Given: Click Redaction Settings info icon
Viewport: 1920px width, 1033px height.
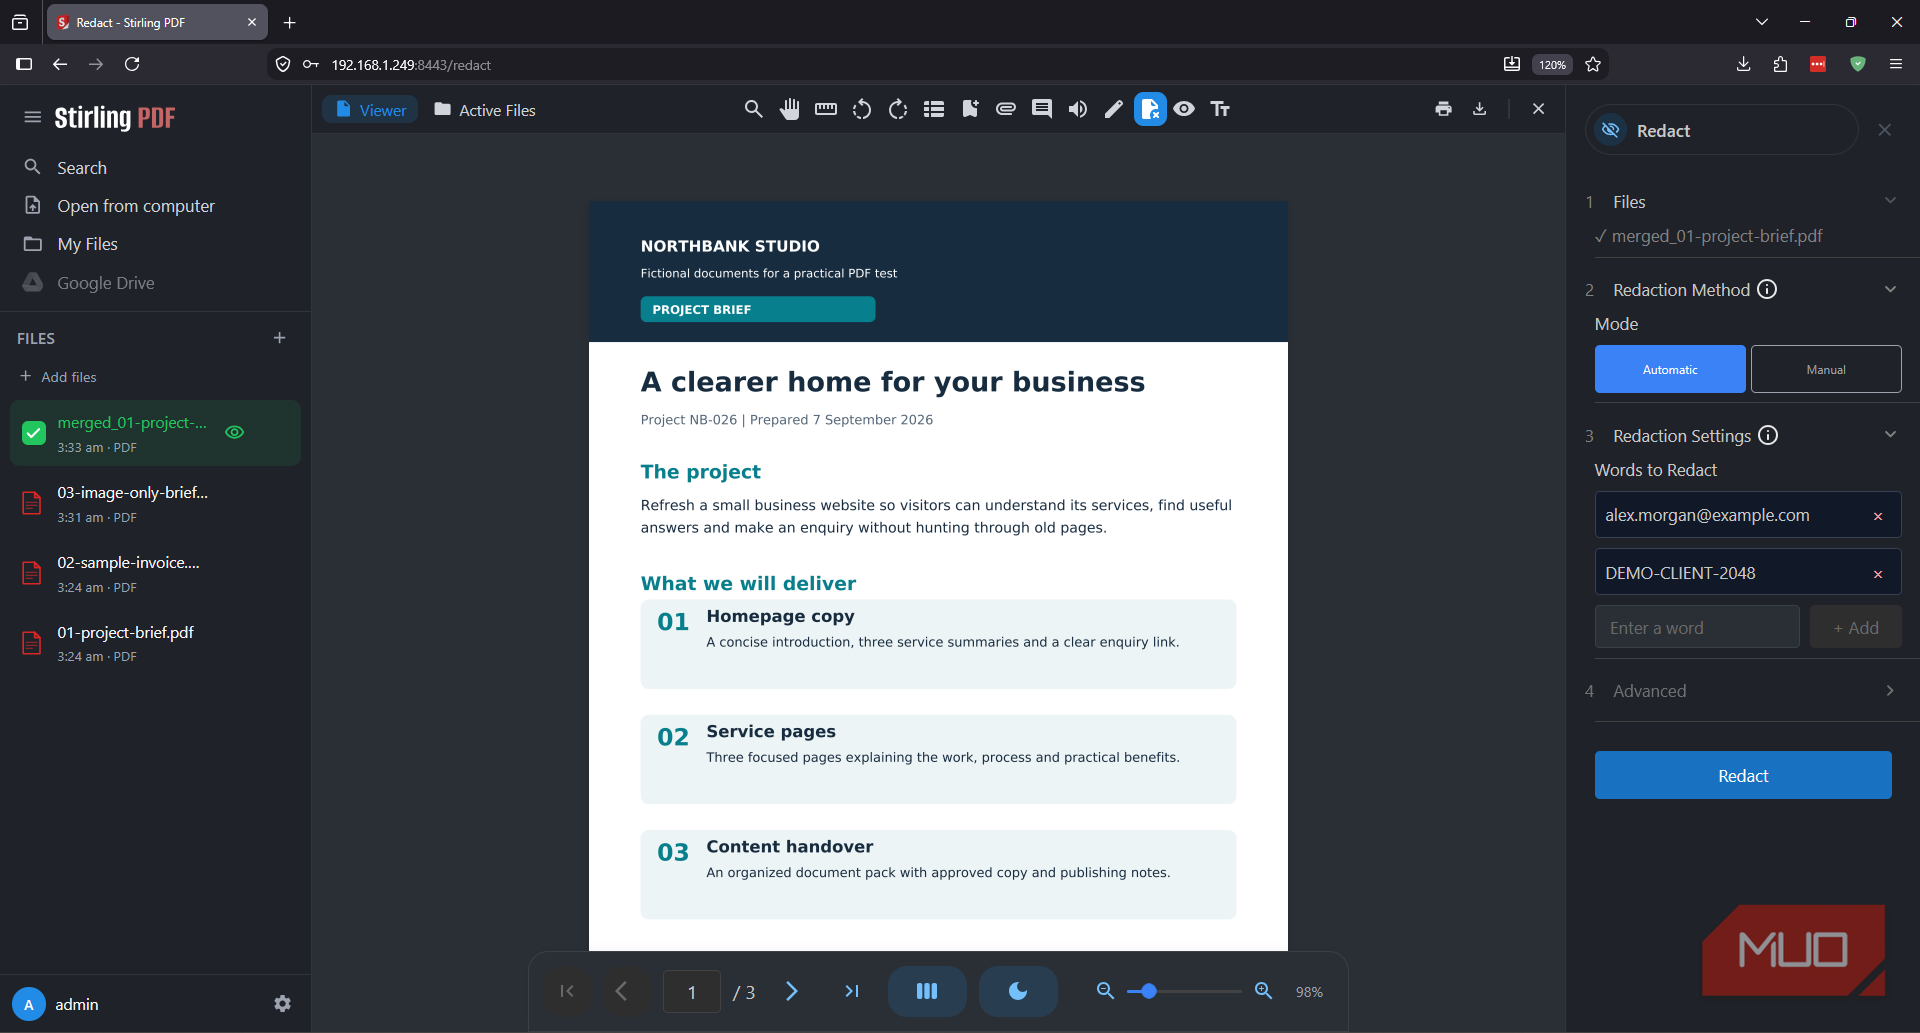Looking at the screenshot, I should click(x=1768, y=435).
